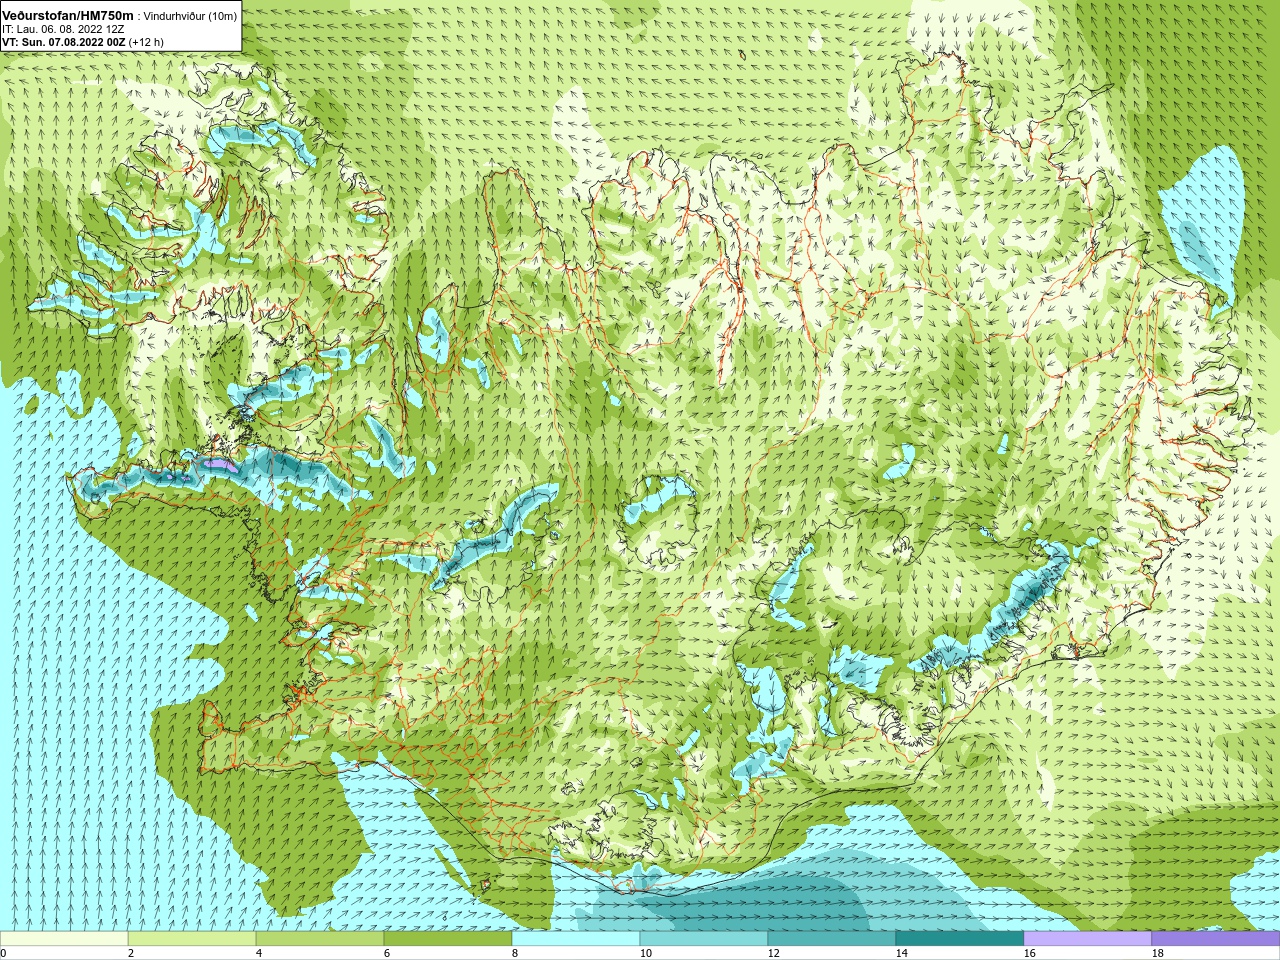
Task: Click the legend value "6"
Action: (x=387, y=953)
